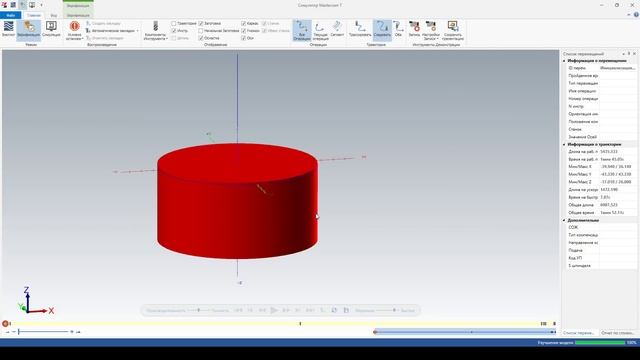Click the Trace (Трассировать) toolpath button
The height and width of the screenshot is (360, 640).
coord(360,29)
